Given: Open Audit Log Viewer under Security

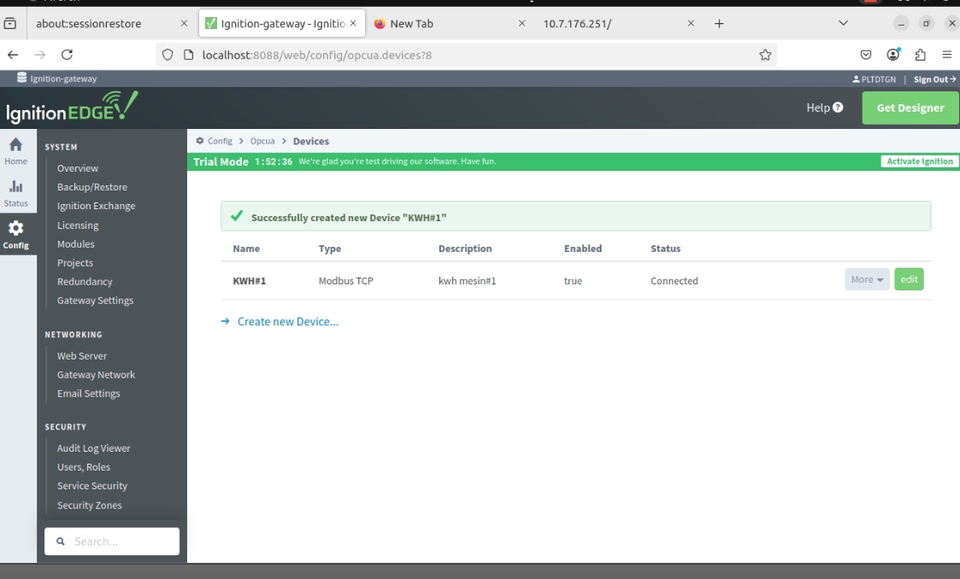Looking at the screenshot, I should point(94,449).
